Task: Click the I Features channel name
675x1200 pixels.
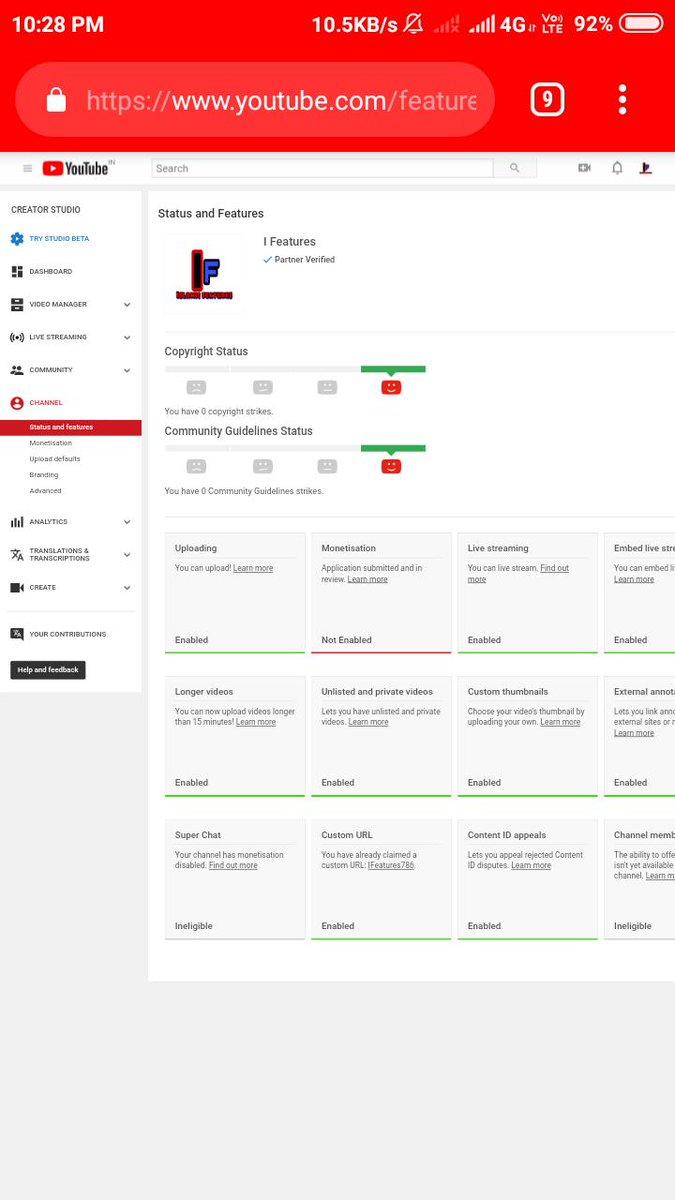Action: [289, 241]
